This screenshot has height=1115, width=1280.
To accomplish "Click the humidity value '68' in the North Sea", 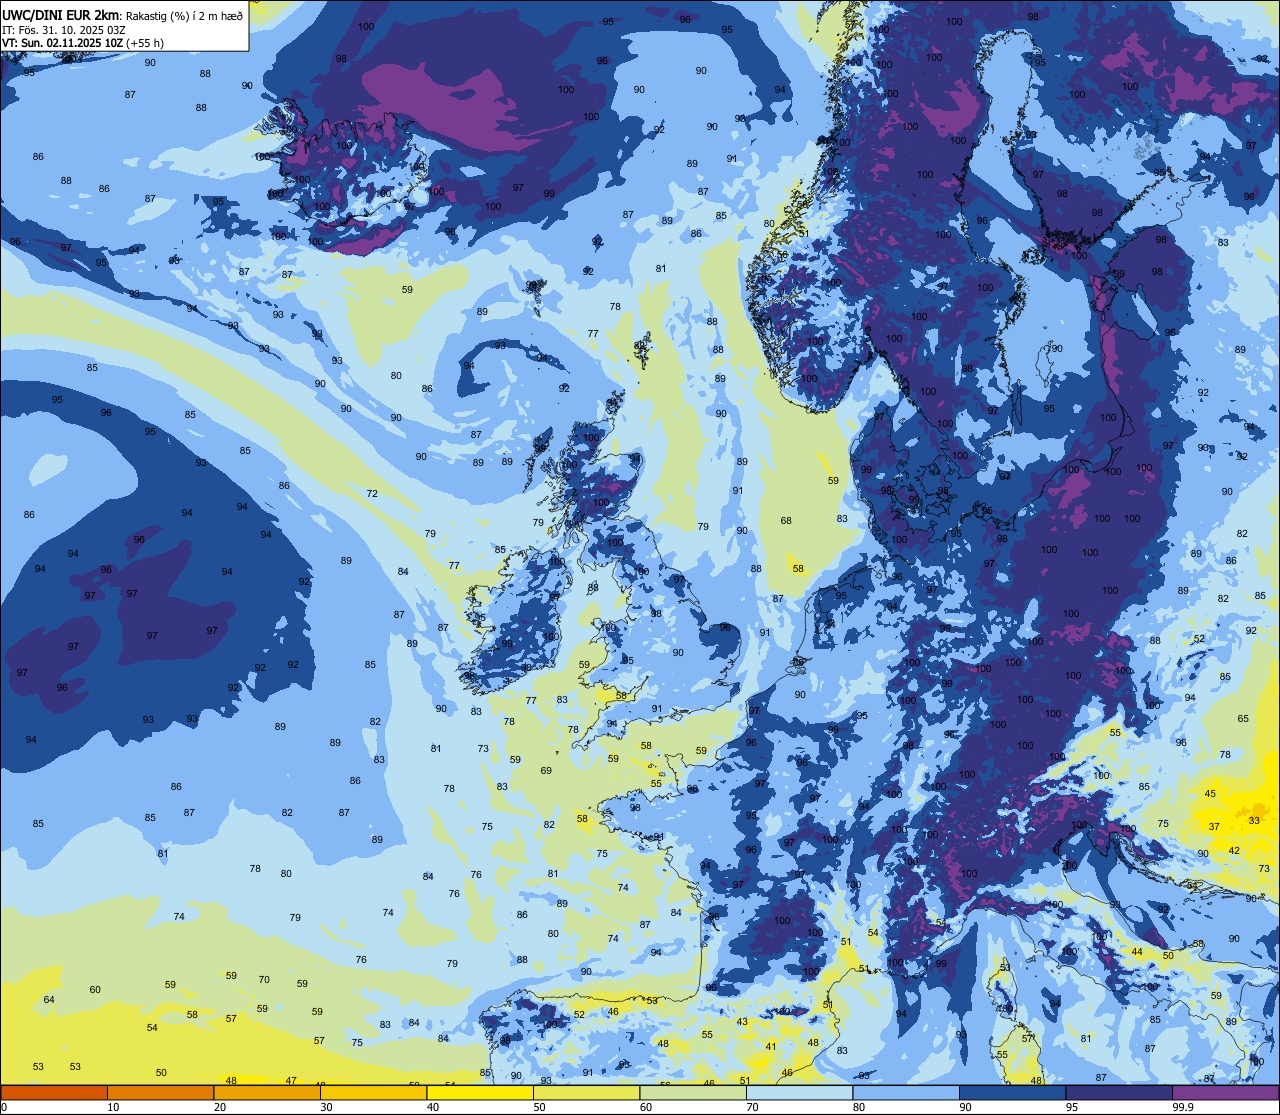I will tap(786, 520).
